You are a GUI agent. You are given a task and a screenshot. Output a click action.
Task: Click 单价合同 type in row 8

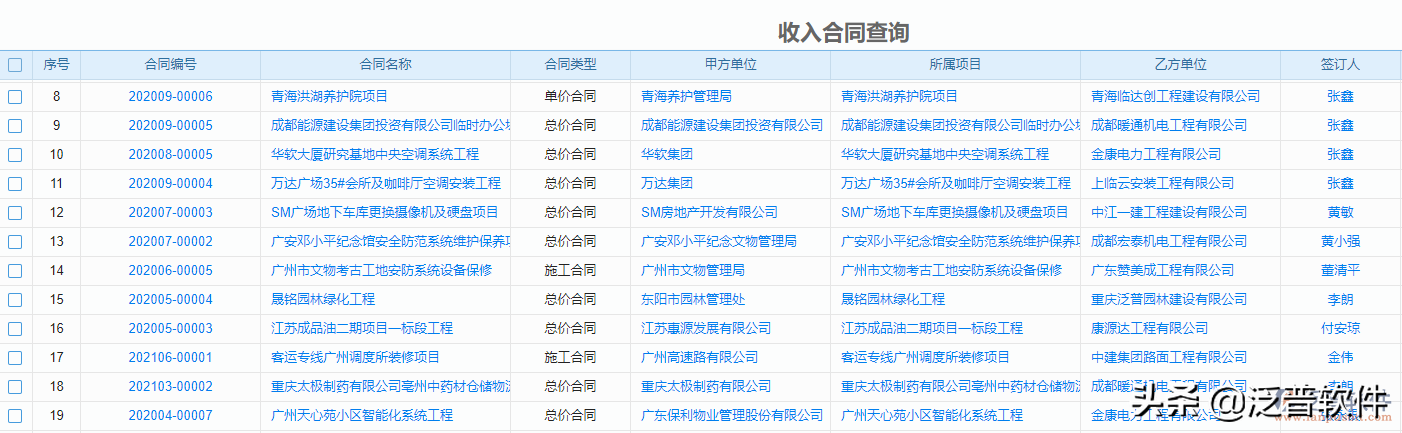[570, 97]
